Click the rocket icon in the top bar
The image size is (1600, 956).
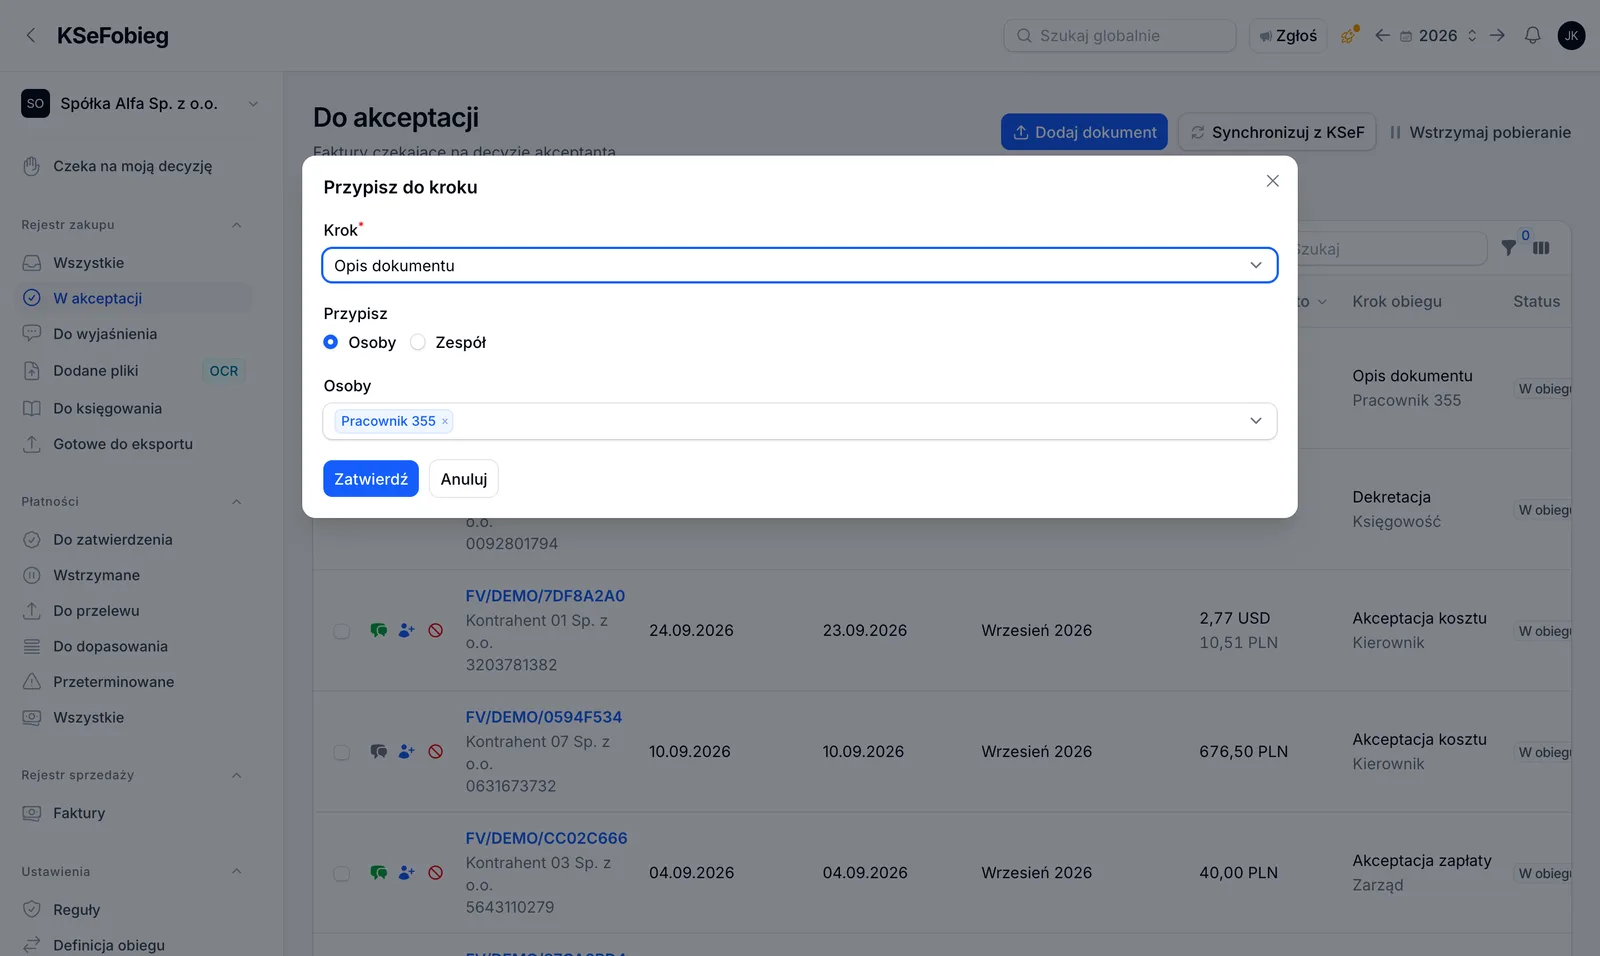tap(1349, 36)
